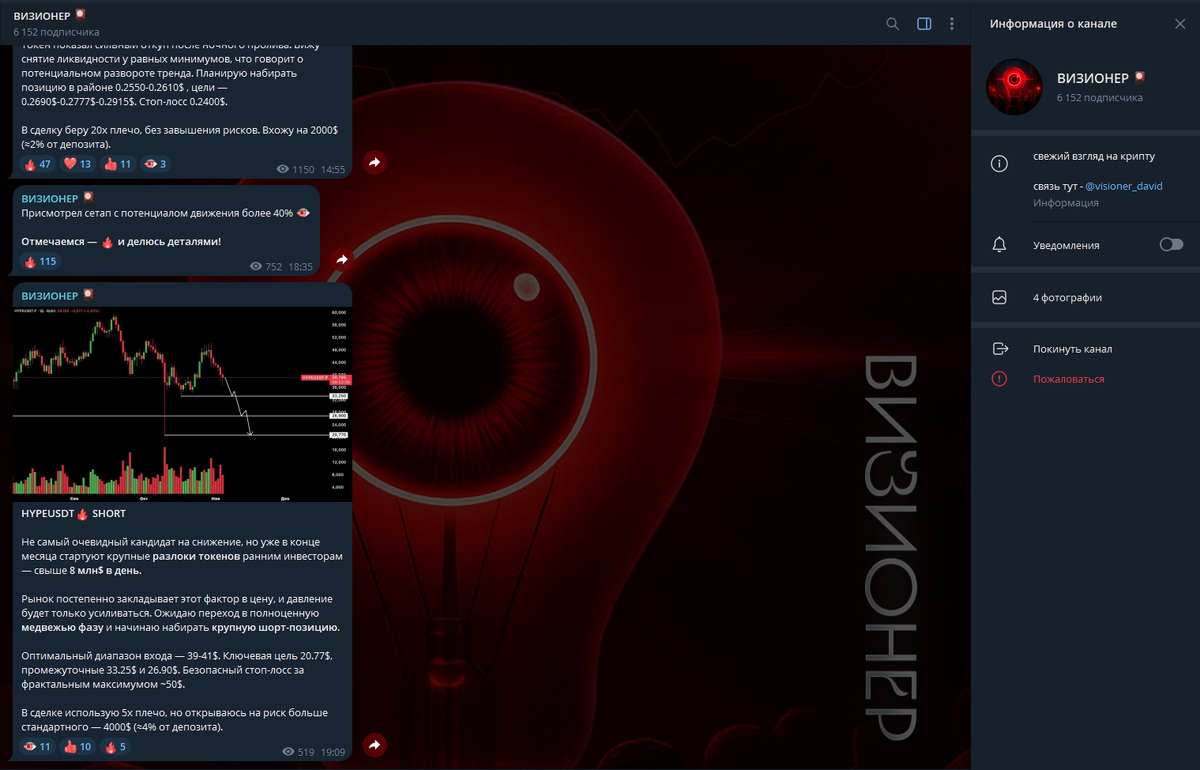Click the 1150 views counter

coord(296,169)
